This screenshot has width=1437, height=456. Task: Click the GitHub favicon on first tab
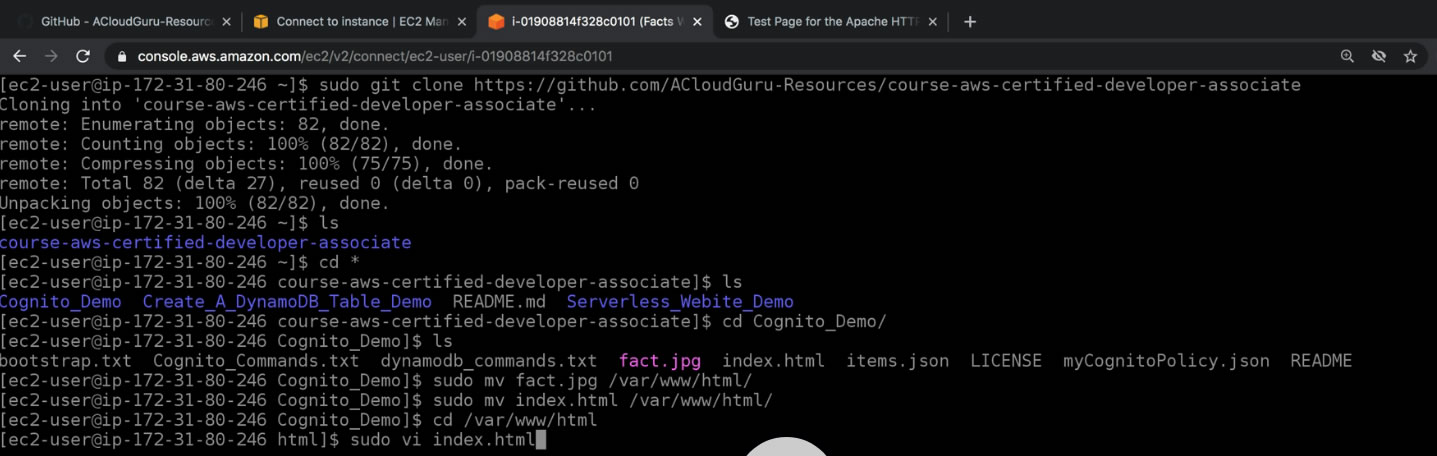[25, 22]
